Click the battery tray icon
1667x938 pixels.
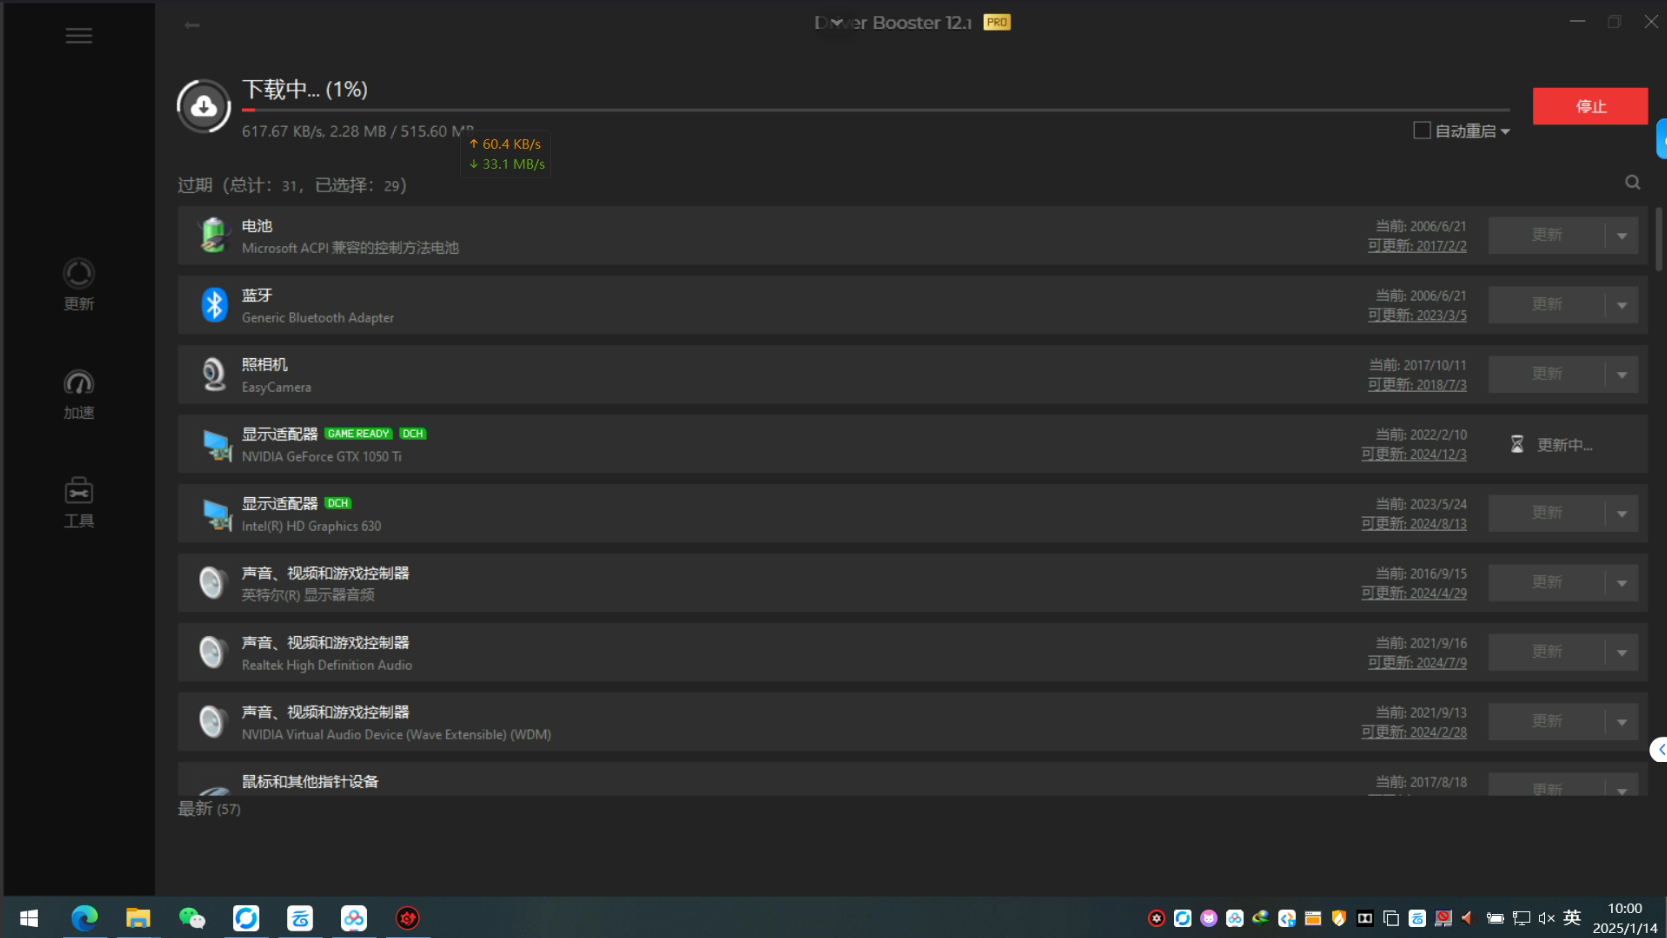1495,918
